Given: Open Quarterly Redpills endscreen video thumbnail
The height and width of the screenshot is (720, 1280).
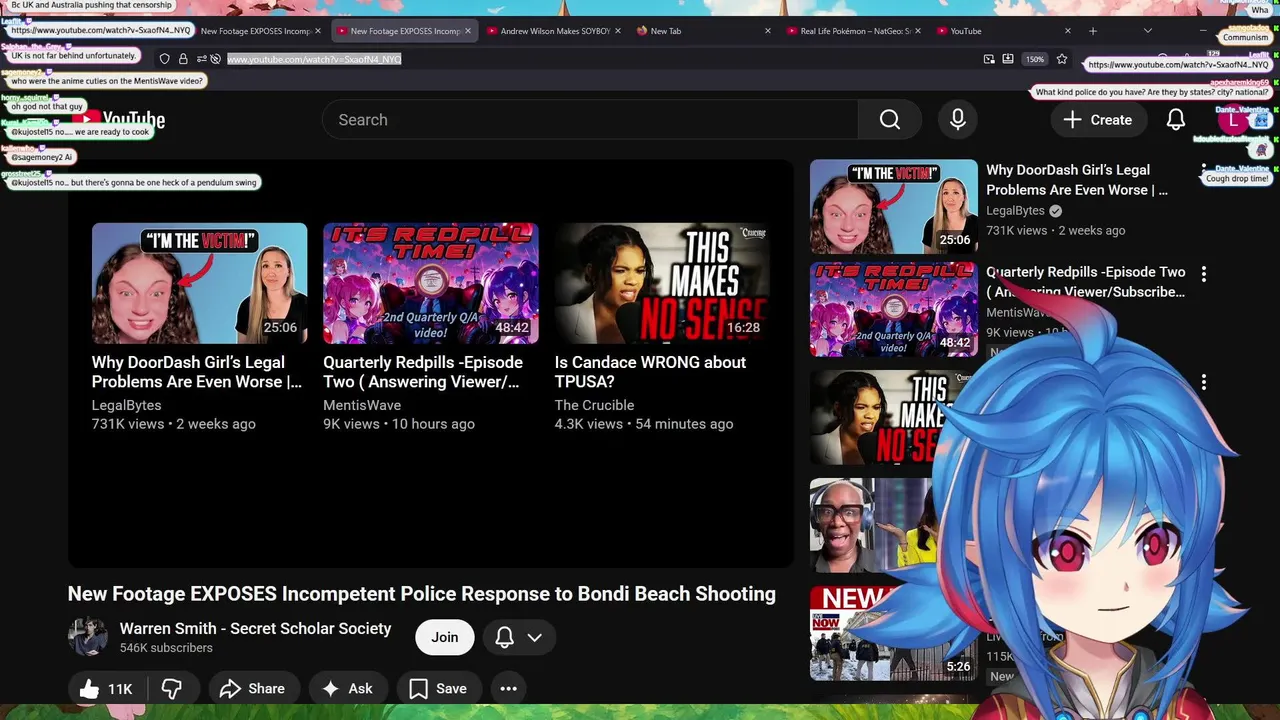Looking at the screenshot, I should click(x=431, y=283).
